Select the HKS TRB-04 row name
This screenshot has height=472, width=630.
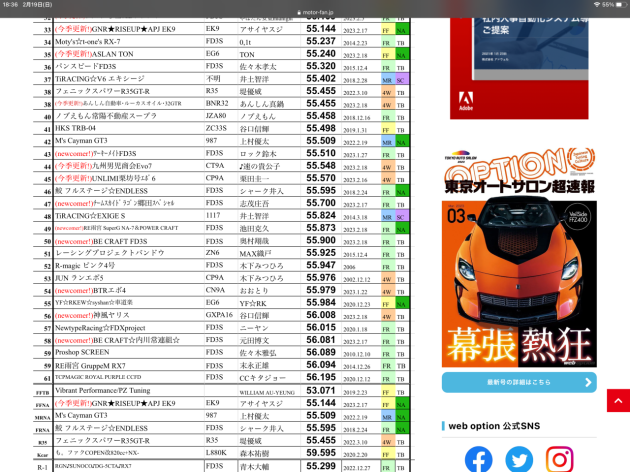76,128
